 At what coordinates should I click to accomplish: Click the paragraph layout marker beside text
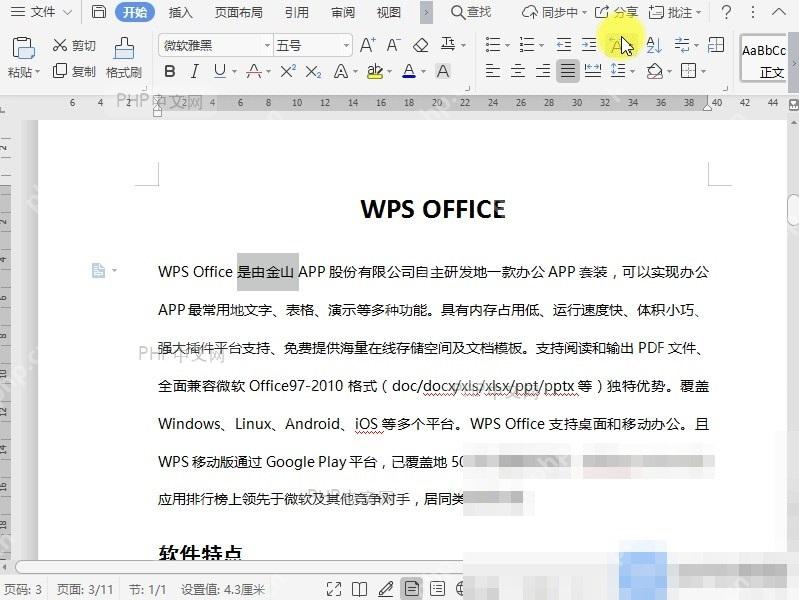click(99, 270)
